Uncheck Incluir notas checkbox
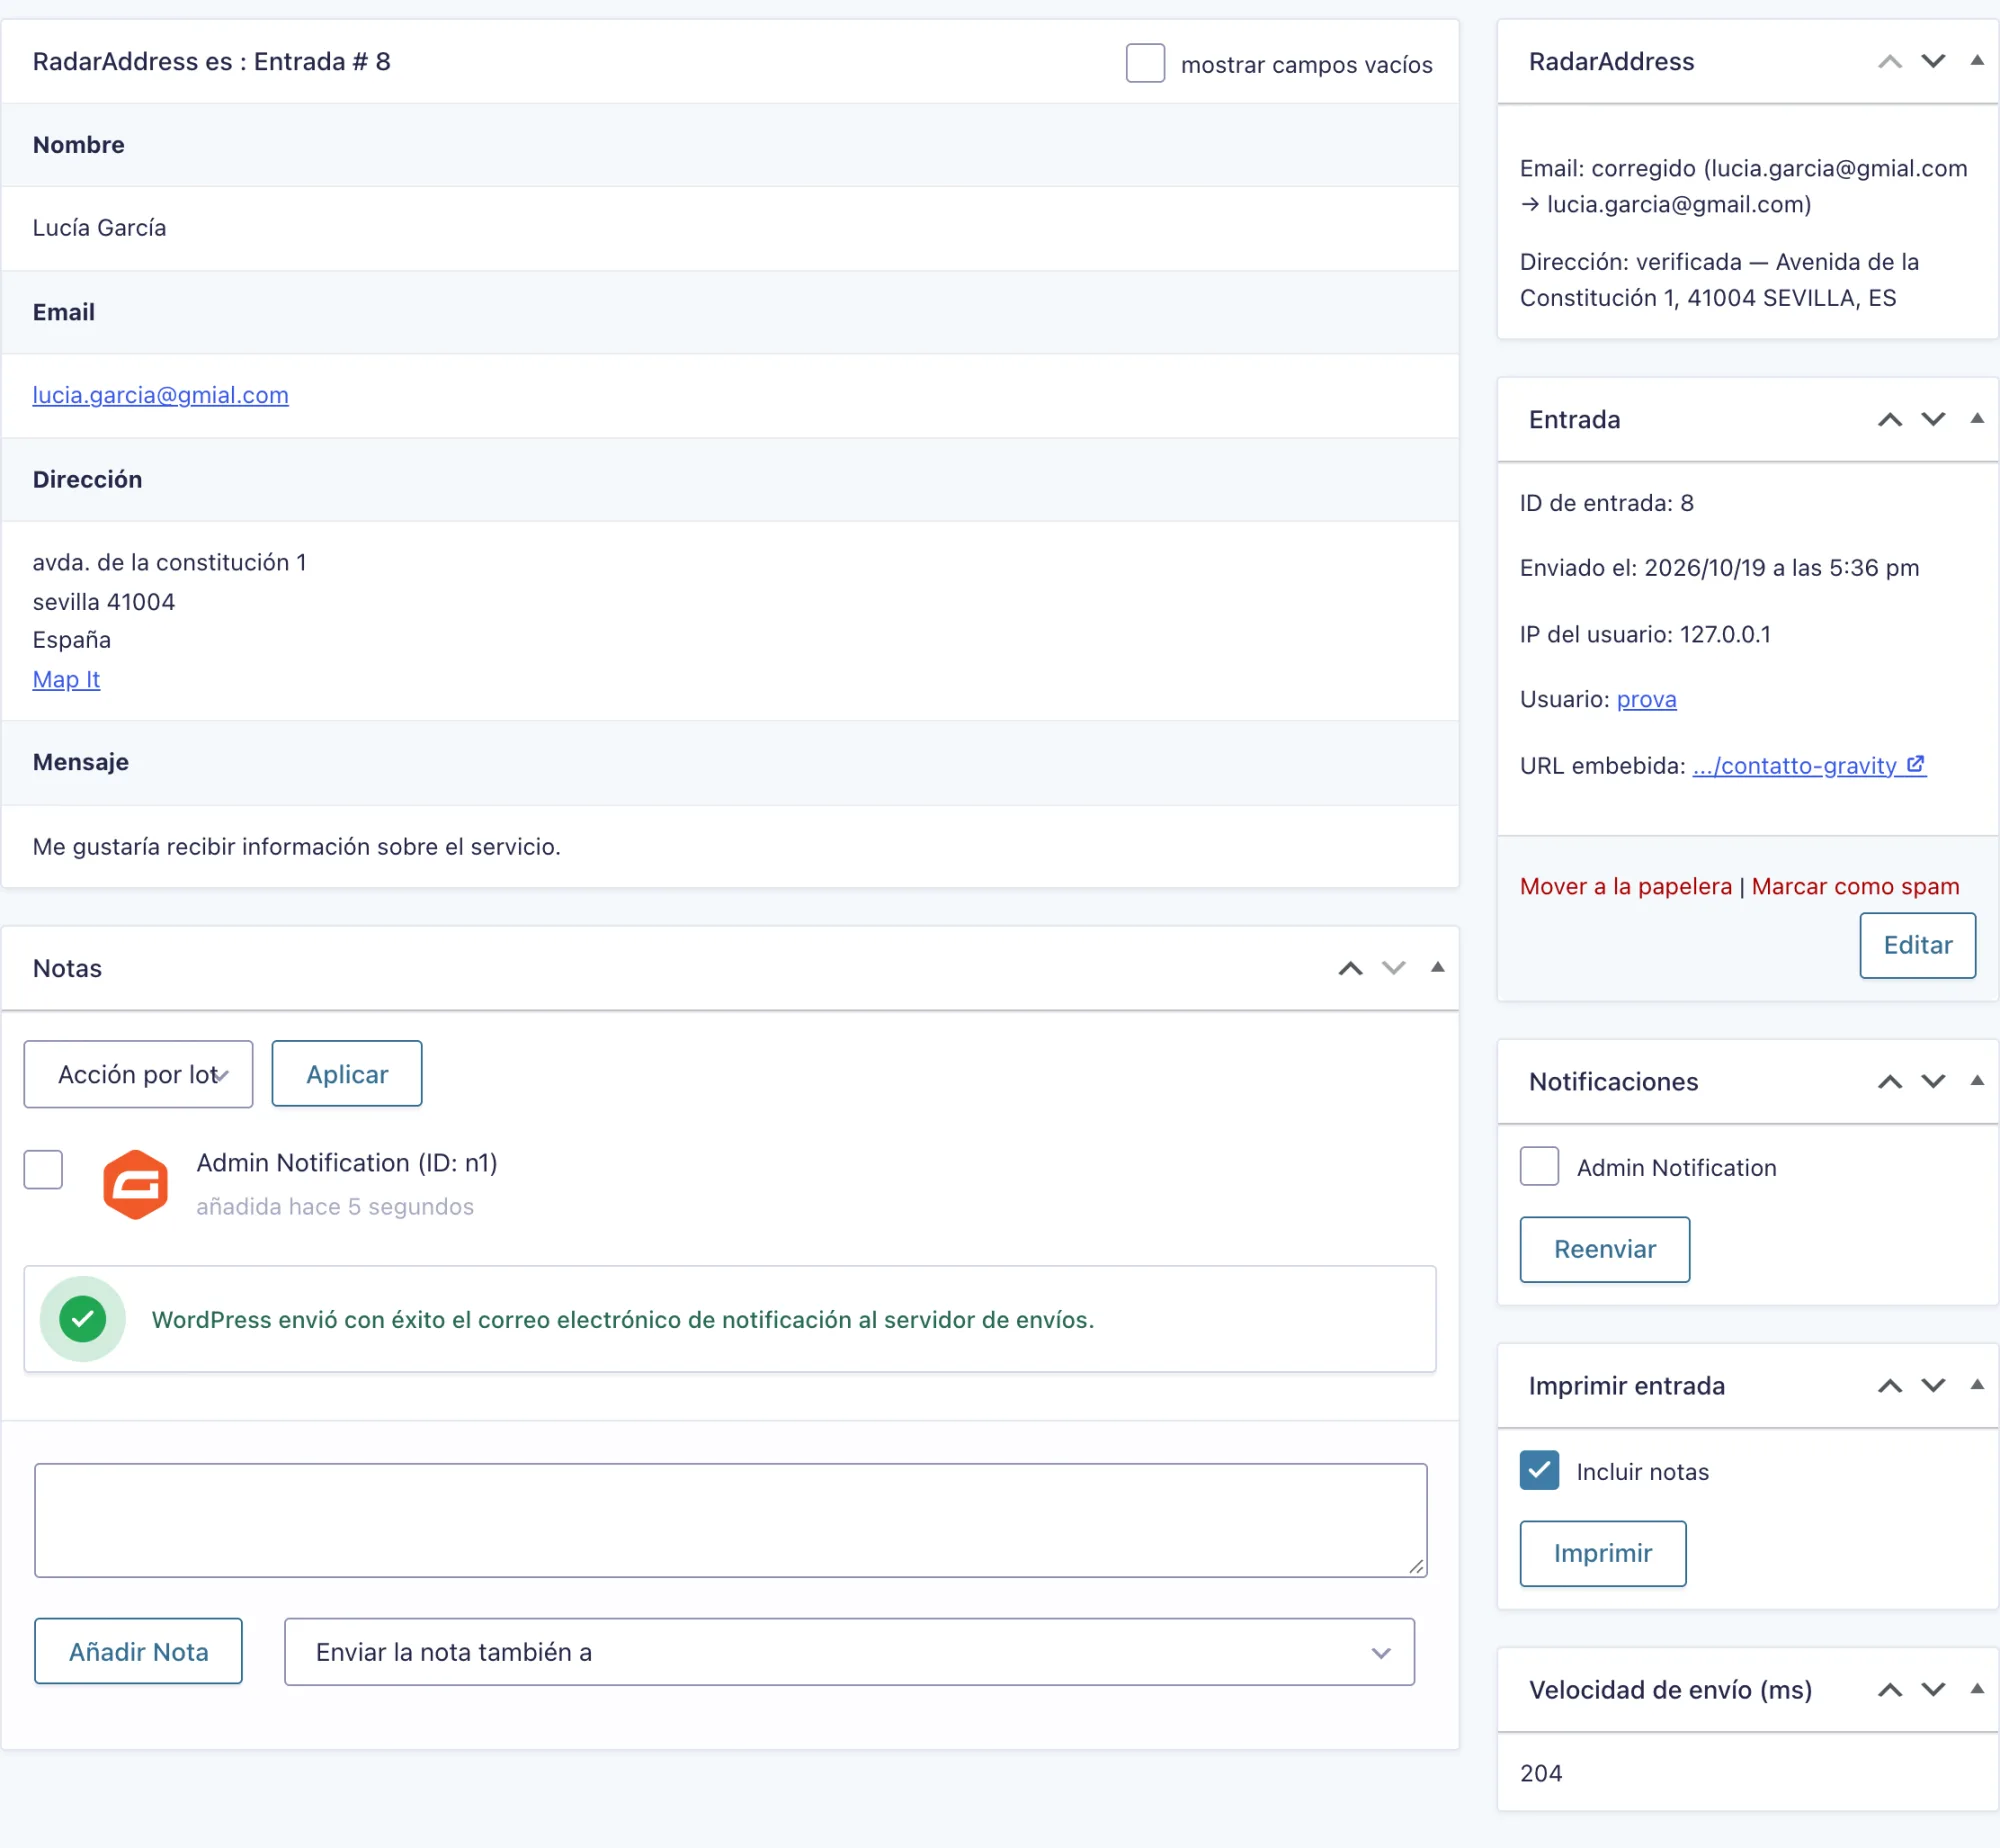This screenshot has height=1848, width=2000. 1539,1470
